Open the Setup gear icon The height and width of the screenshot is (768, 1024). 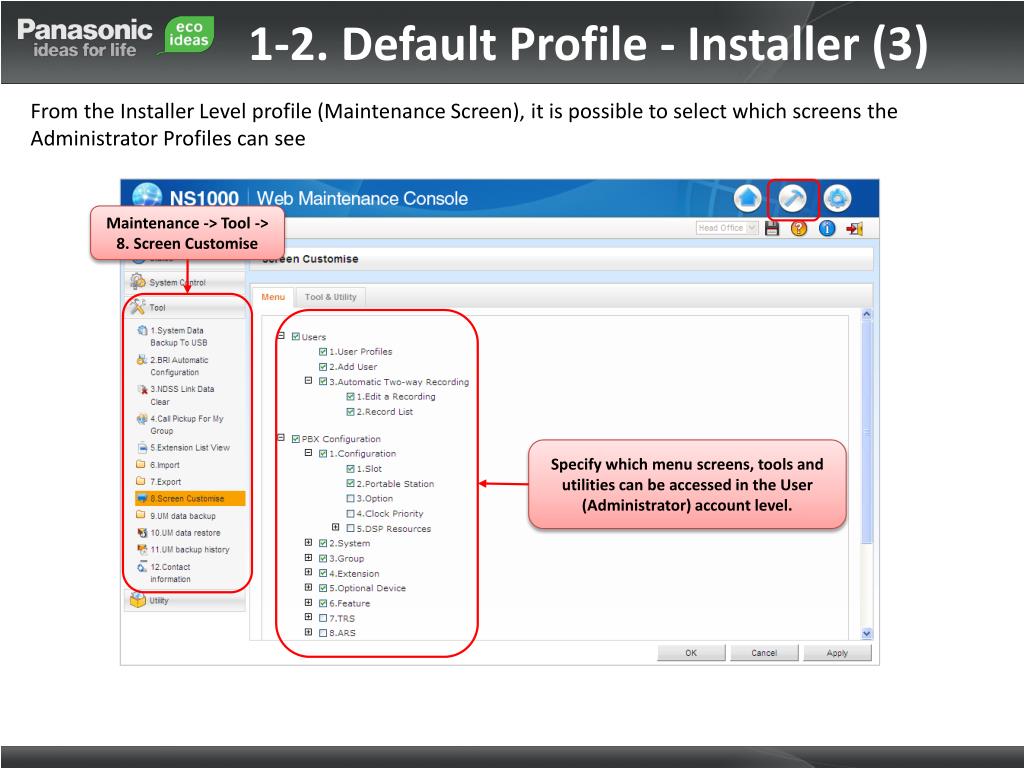(837, 199)
